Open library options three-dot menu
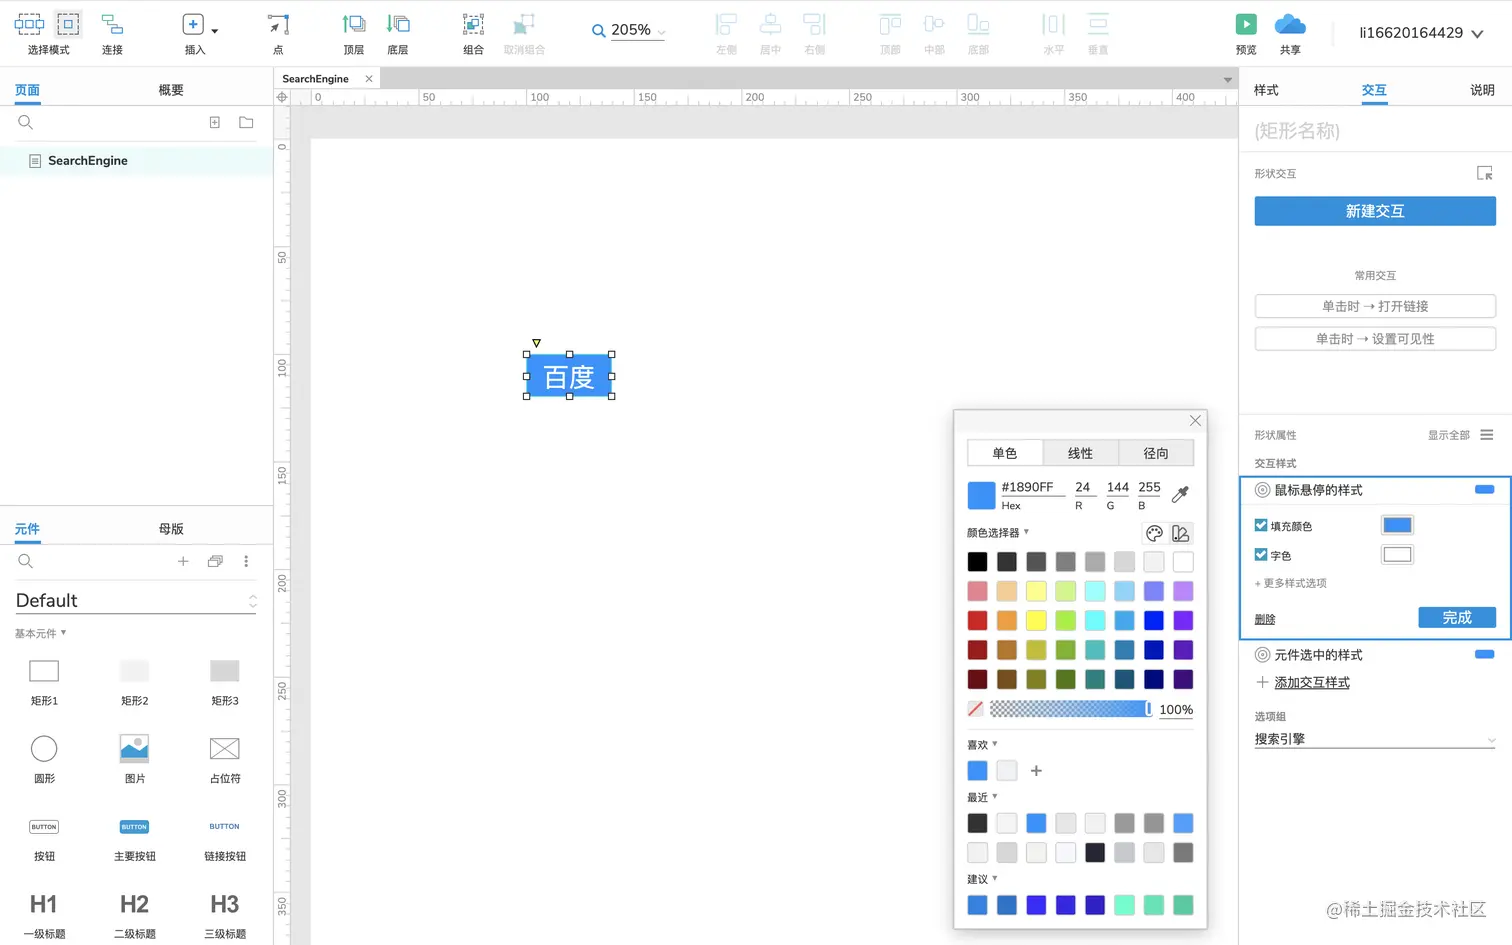The height and width of the screenshot is (945, 1512). [x=246, y=561]
